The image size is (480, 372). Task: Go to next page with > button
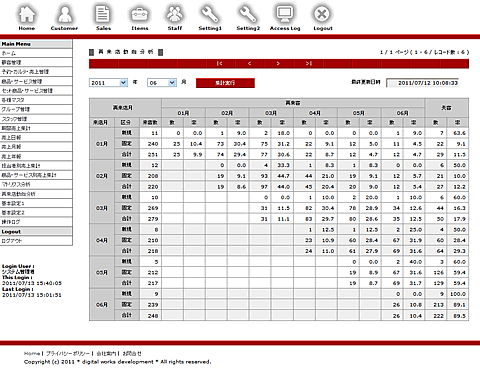[278, 63]
